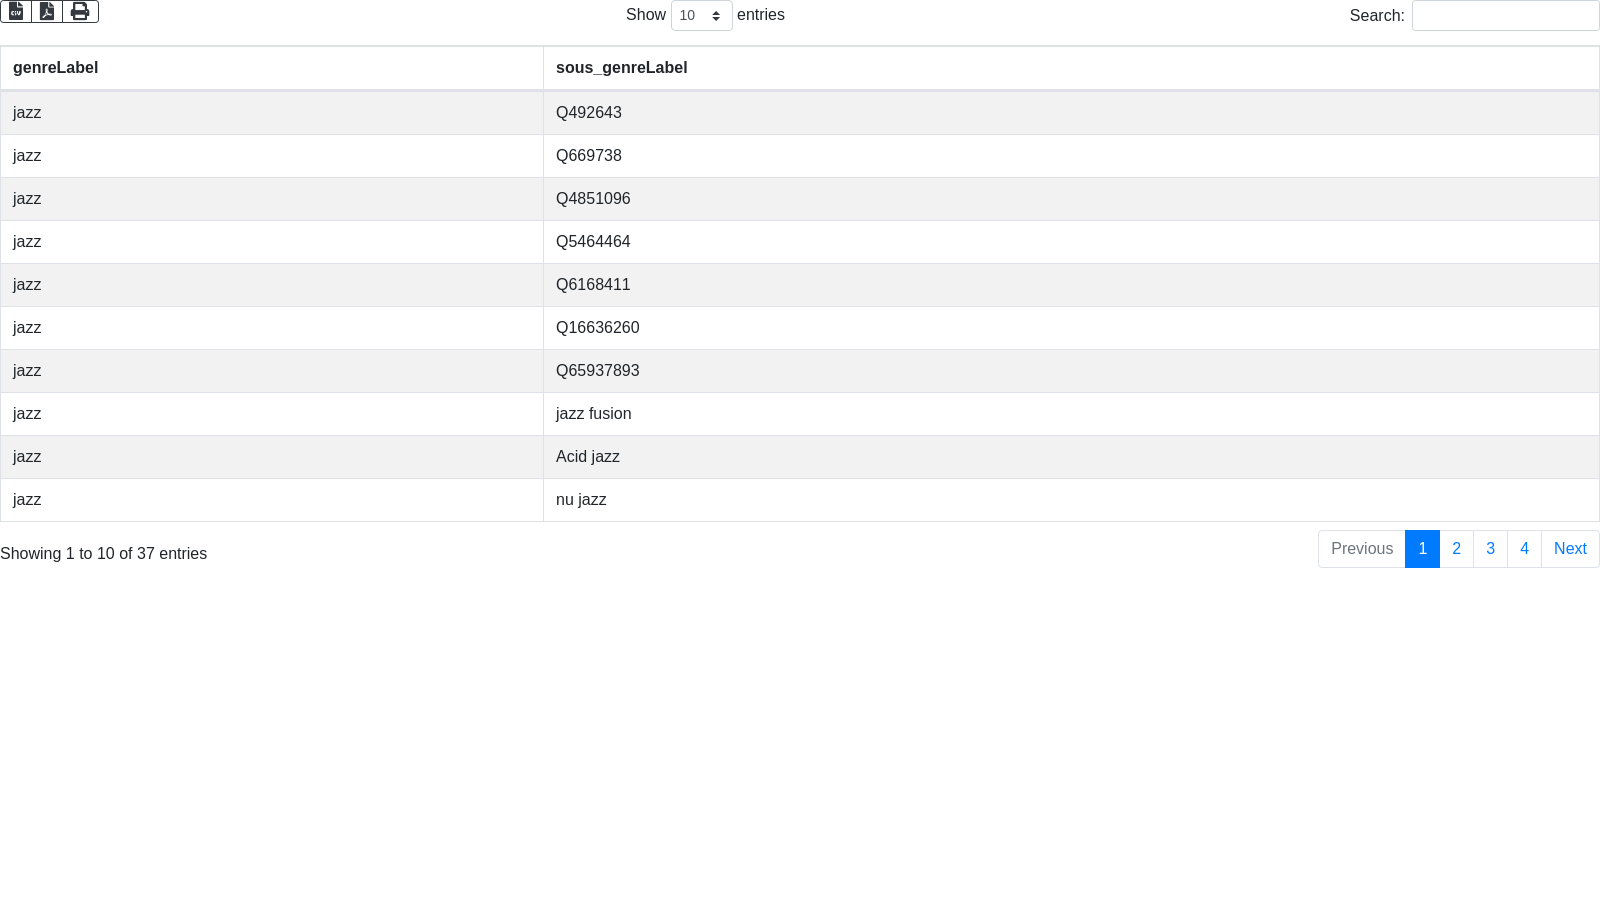The image size is (1600, 900).
Task: Open page 4 of the table
Action: click(x=1524, y=549)
